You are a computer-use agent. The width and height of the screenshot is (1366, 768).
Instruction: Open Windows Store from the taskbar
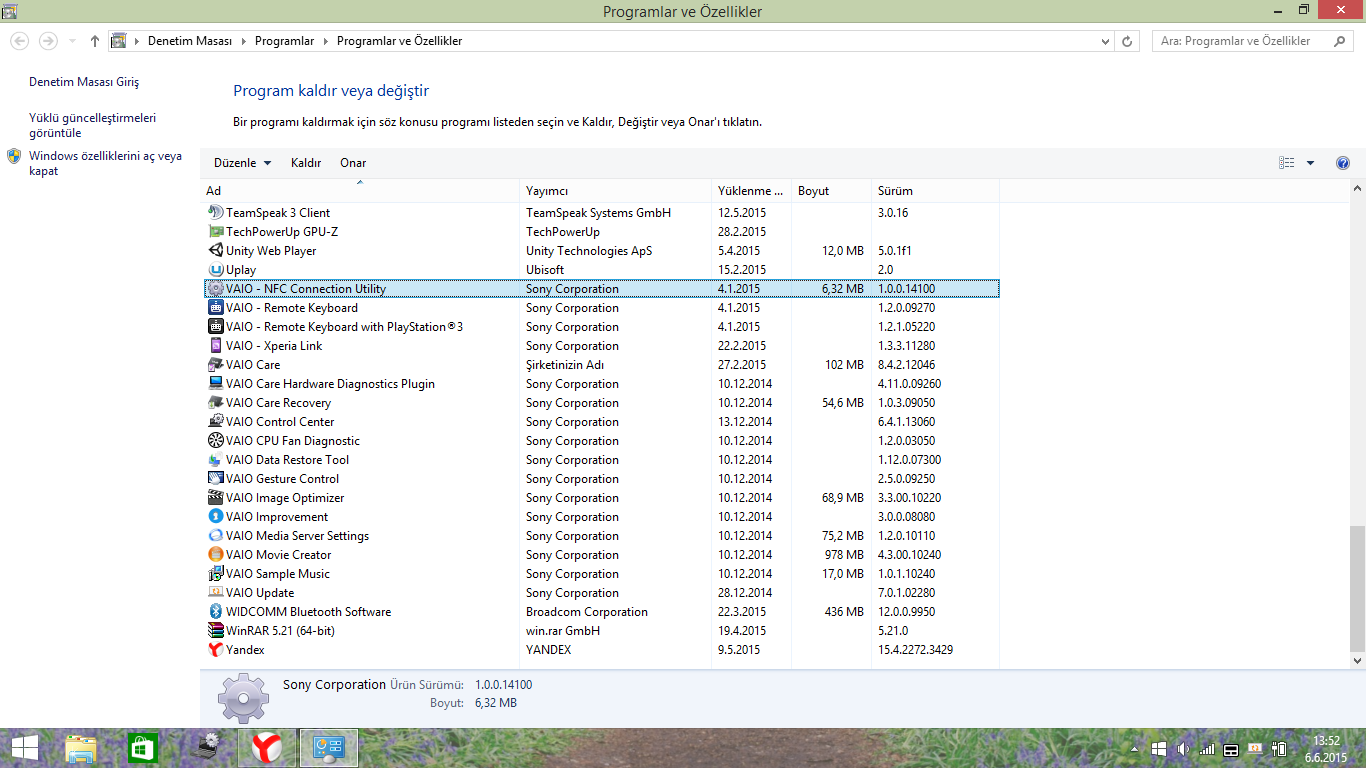tap(143, 747)
